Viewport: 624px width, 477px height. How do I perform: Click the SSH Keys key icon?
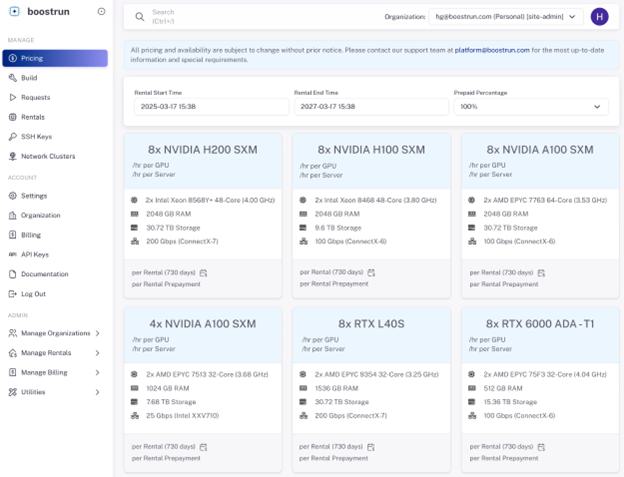[13, 137]
